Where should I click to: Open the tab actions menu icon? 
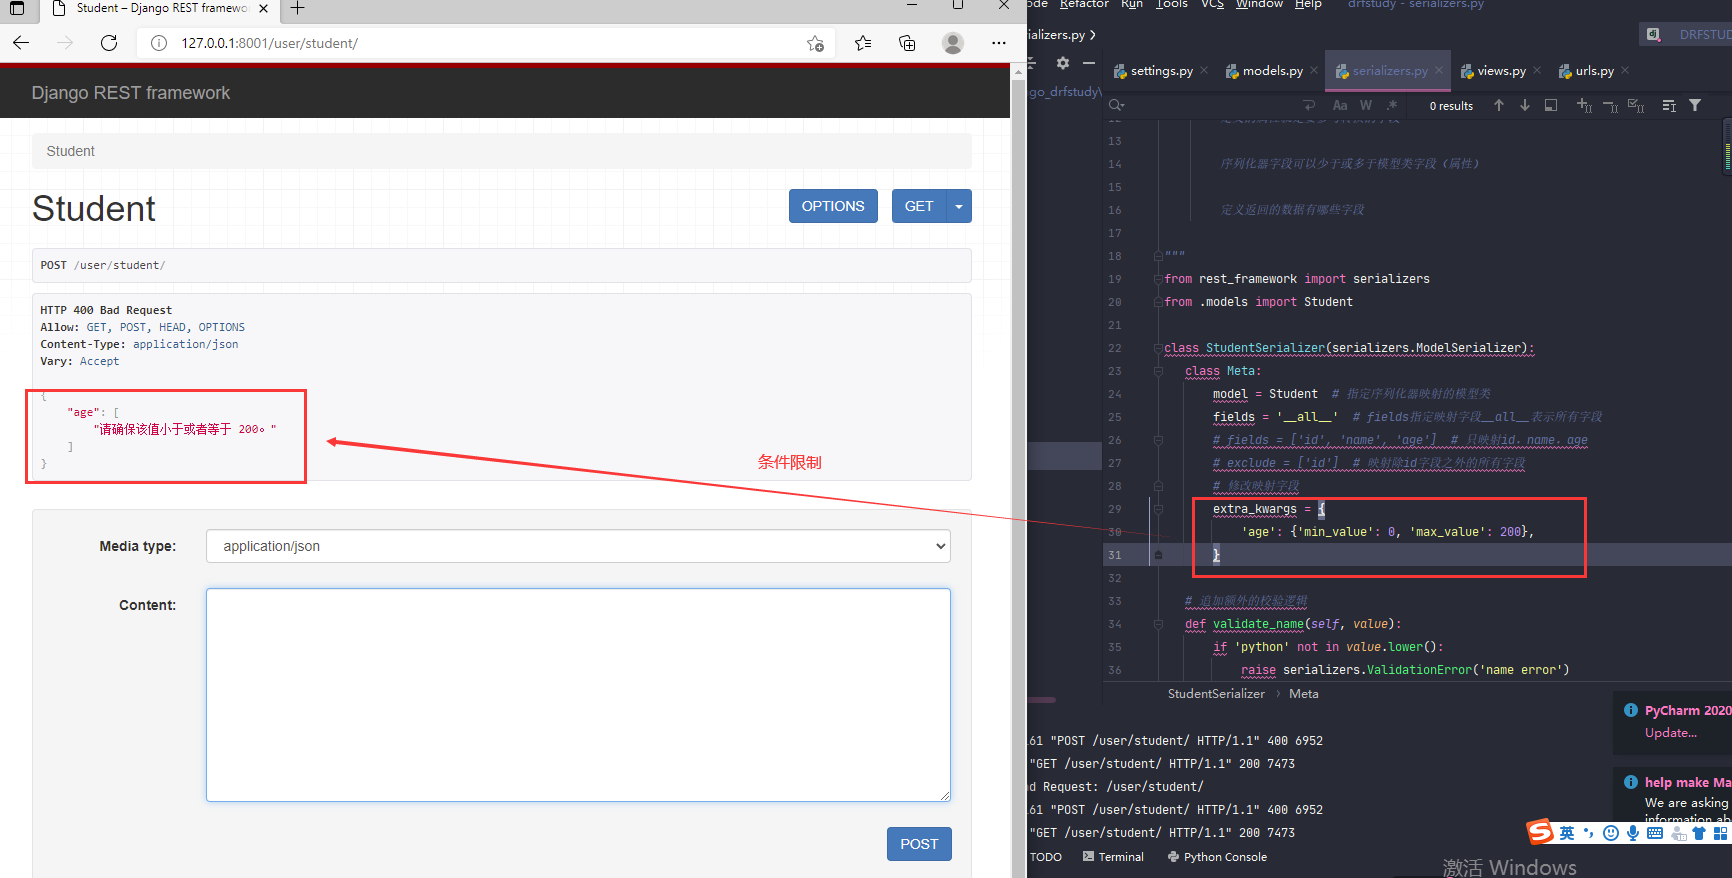coord(17,8)
